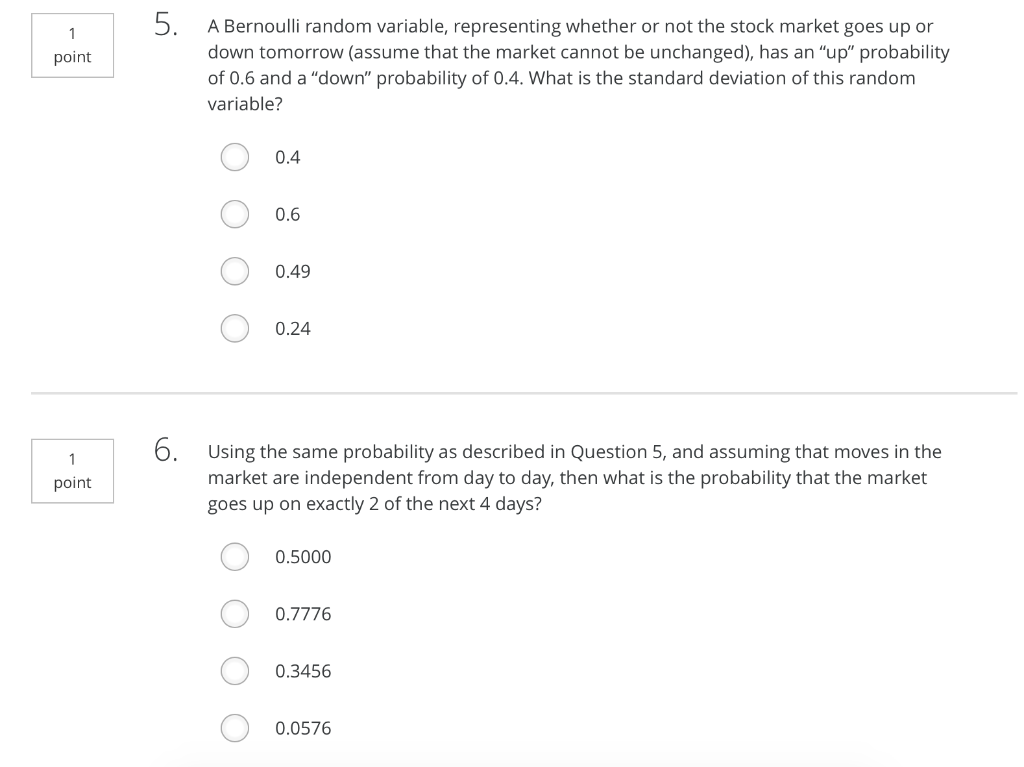Select the 0.3456 answer for Question 6
Viewport: 1024px width, 767px height.
pos(234,671)
